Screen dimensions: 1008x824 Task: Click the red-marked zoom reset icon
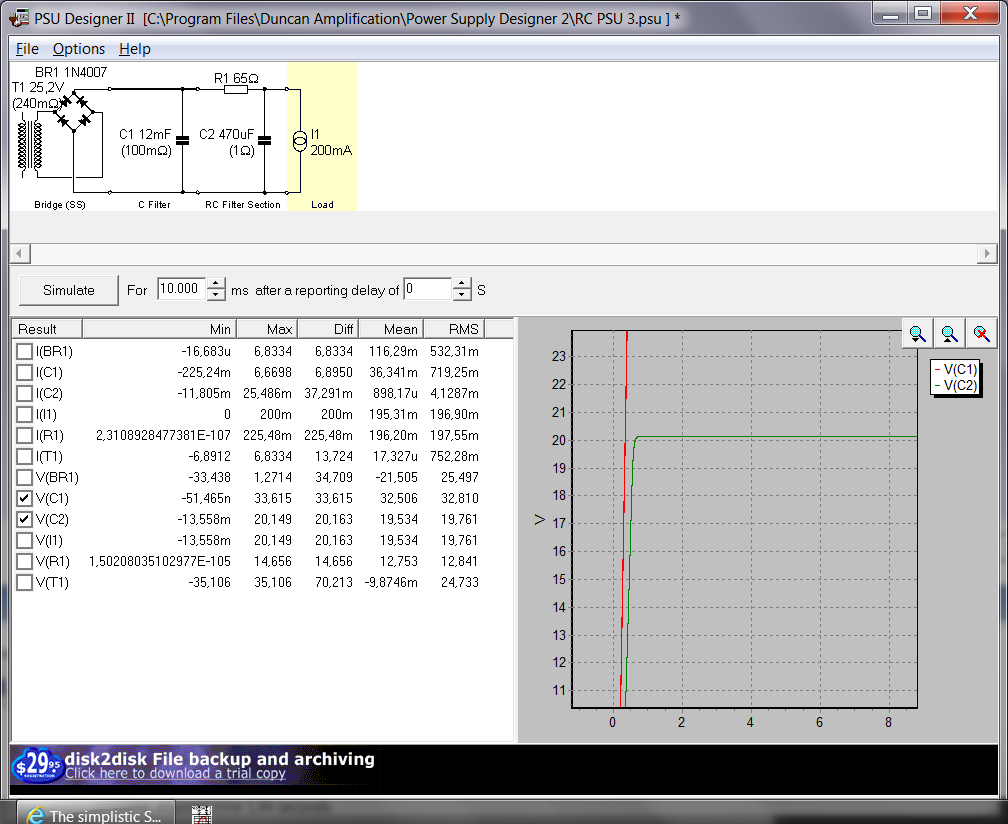(x=980, y=334)
